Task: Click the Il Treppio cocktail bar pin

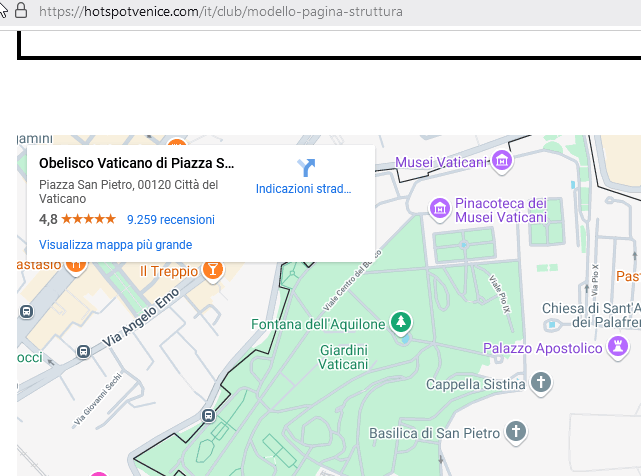Action: (213, 270)
